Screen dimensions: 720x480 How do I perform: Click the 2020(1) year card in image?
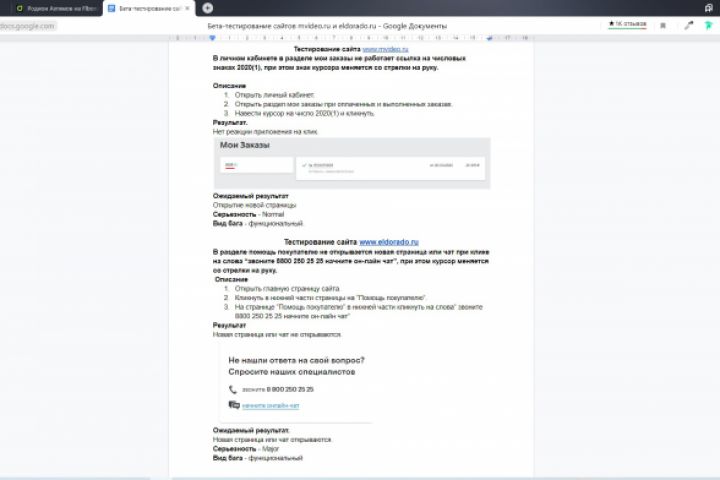(256, 165)
